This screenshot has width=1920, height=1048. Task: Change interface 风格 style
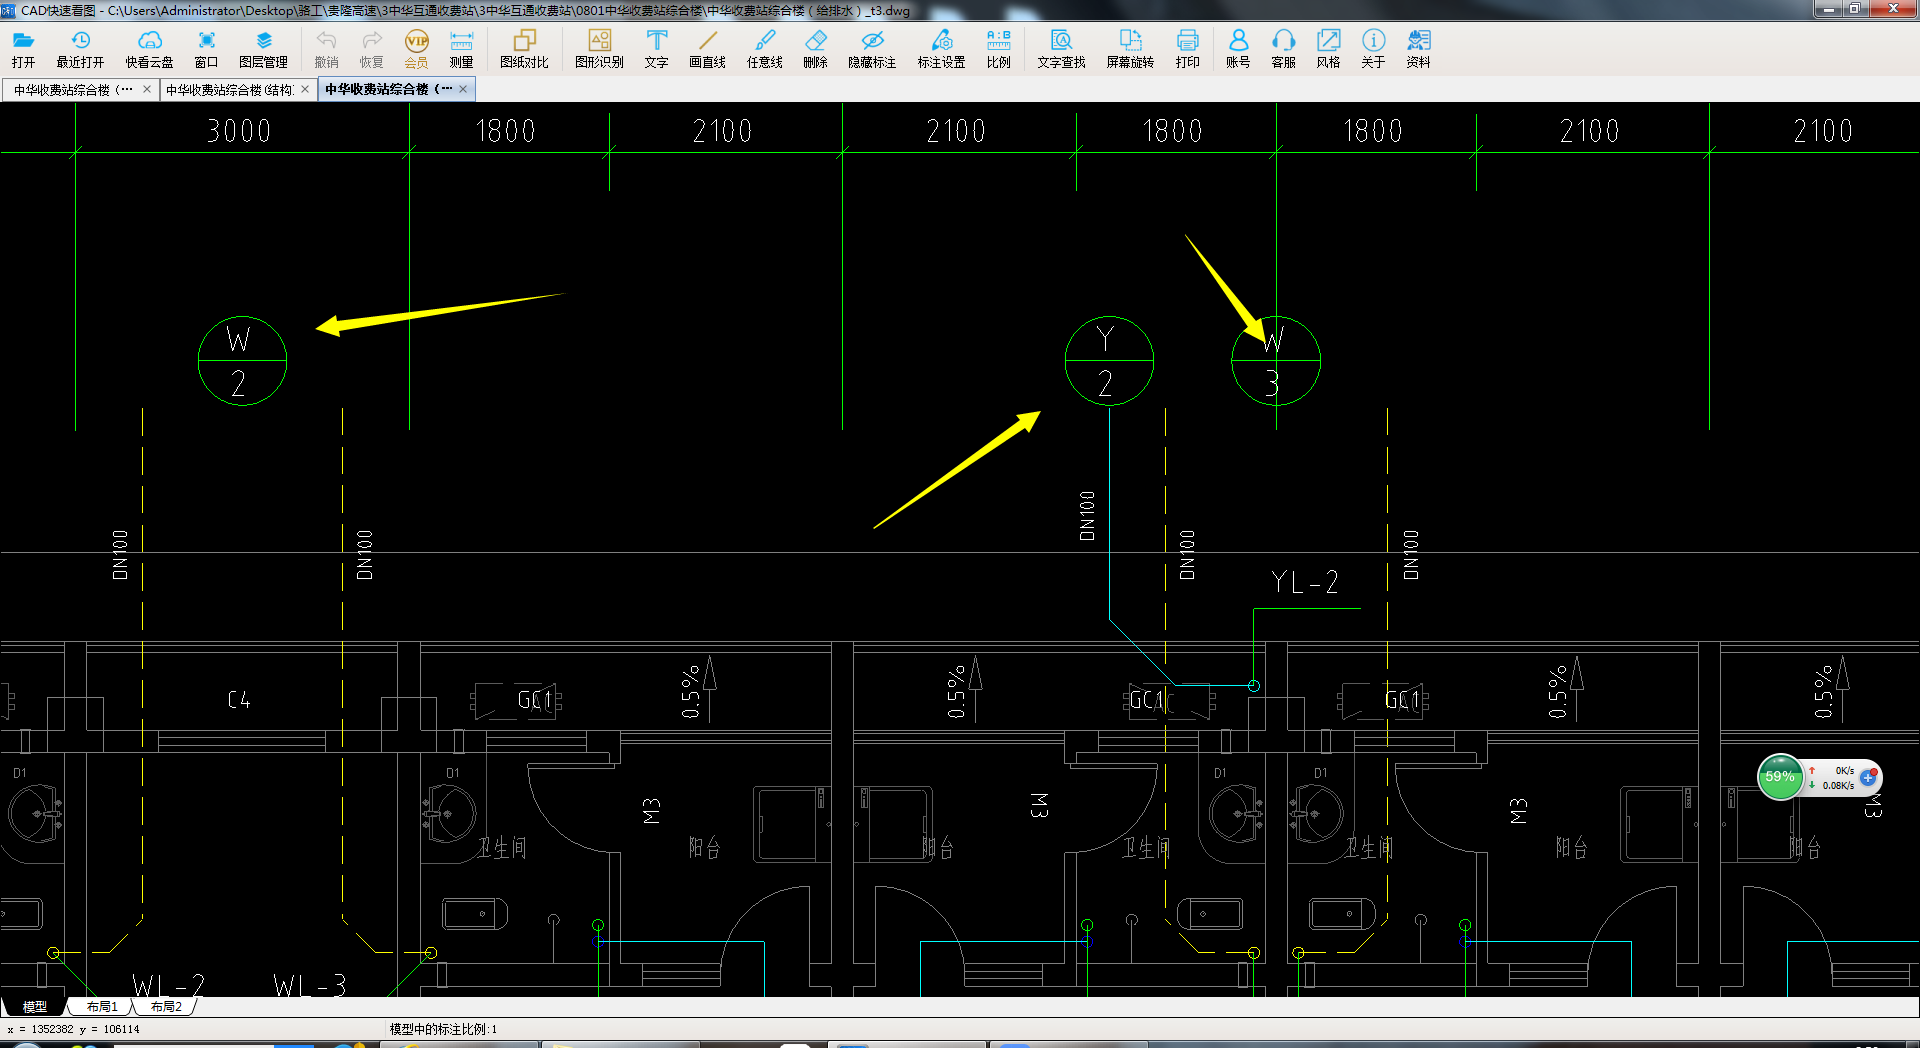point(1328,49)
